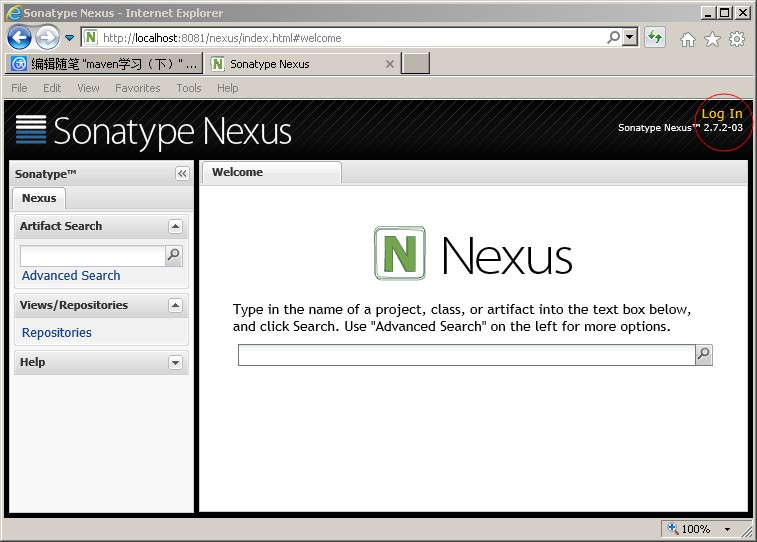
Task: Open the address bar autocomplete dropdown
Action: pos(630,37)
